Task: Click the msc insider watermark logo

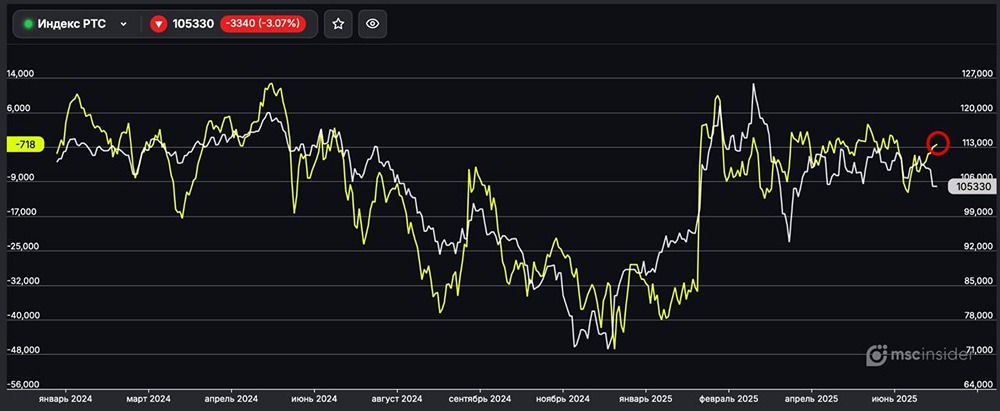Action: coord(922,354)
